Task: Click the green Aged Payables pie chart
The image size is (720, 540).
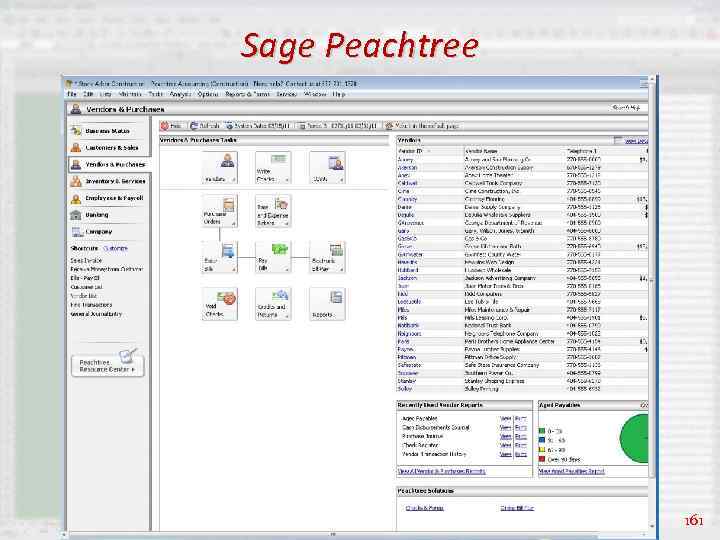Action: pos(635,439)
